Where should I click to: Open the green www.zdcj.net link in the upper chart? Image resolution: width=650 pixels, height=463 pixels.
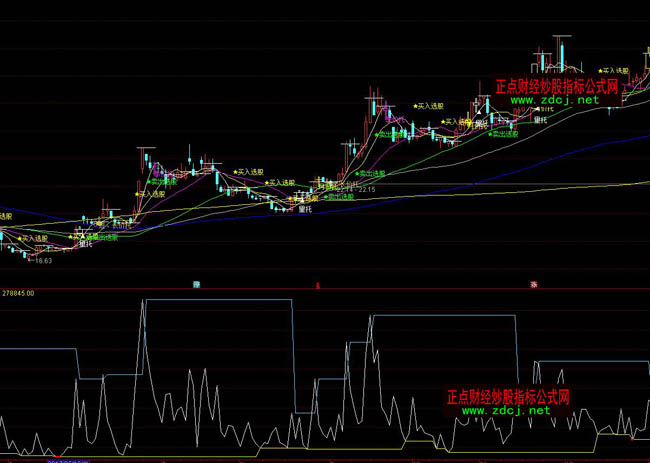click(x=558, y=100)
